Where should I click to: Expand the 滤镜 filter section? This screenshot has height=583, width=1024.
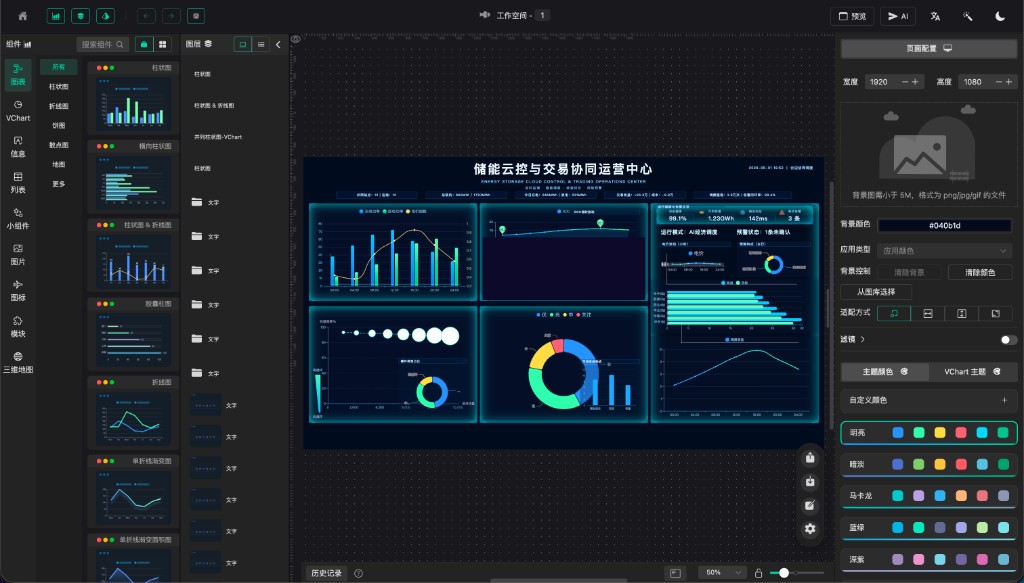tap(853, 339)
